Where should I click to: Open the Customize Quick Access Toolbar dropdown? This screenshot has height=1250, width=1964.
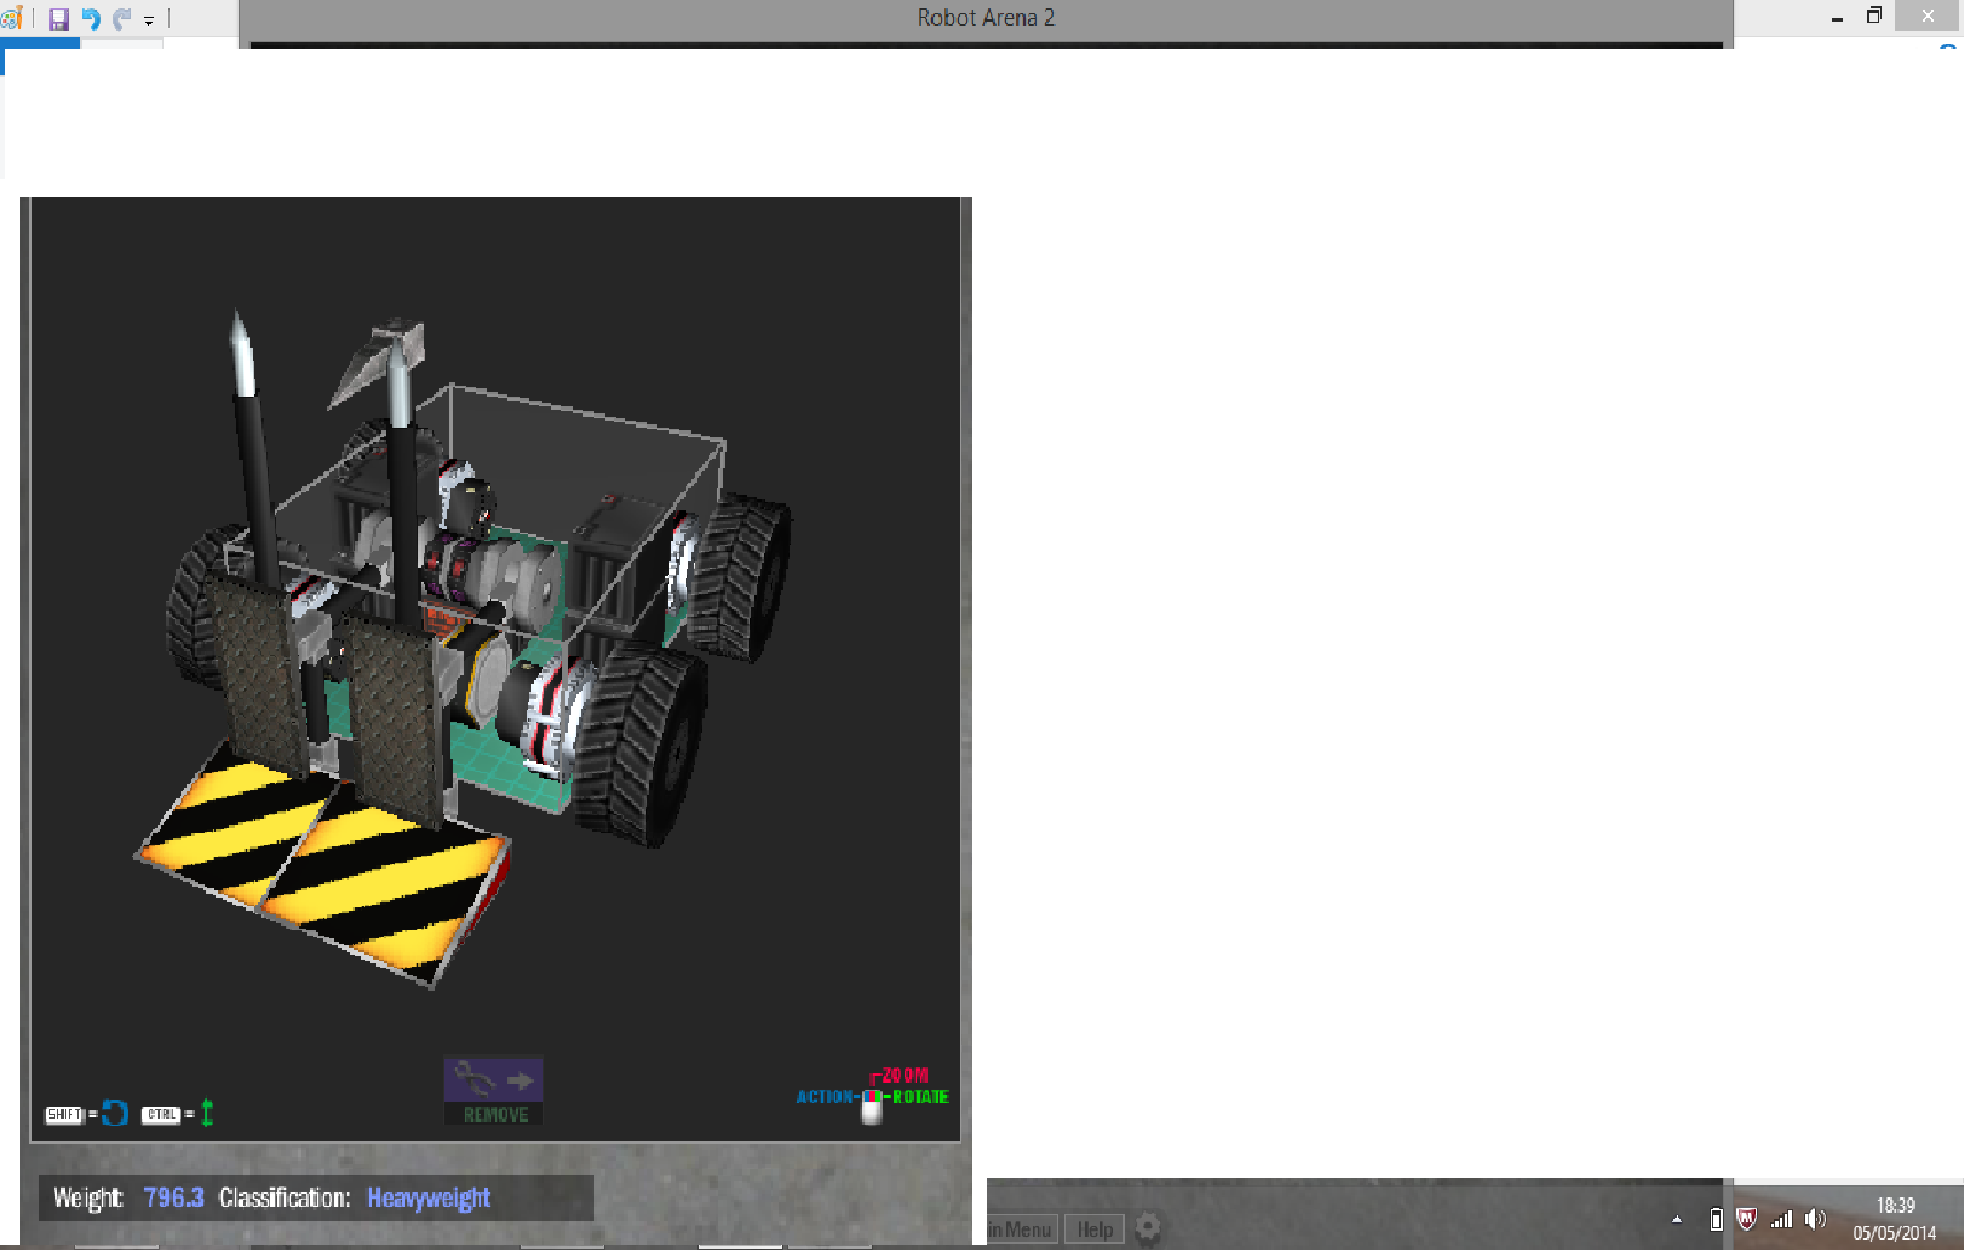point(149,20)
